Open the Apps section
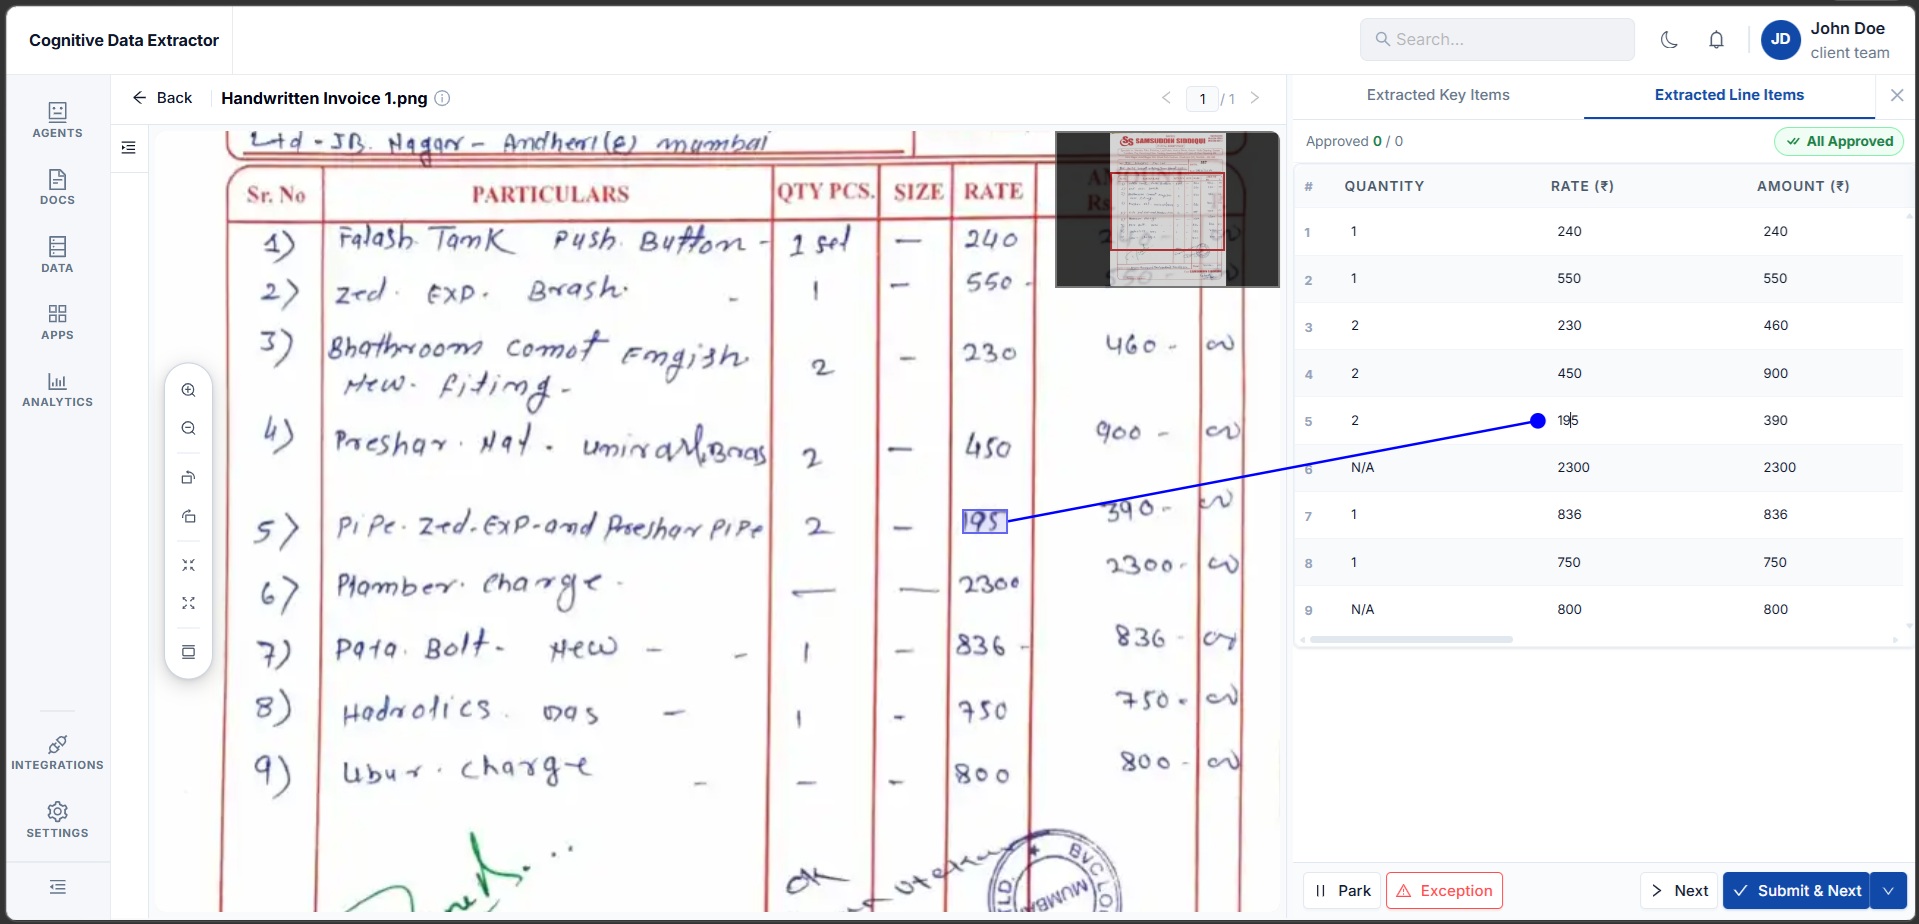This screenshot has height=924, width=1919. pos(58,322)
